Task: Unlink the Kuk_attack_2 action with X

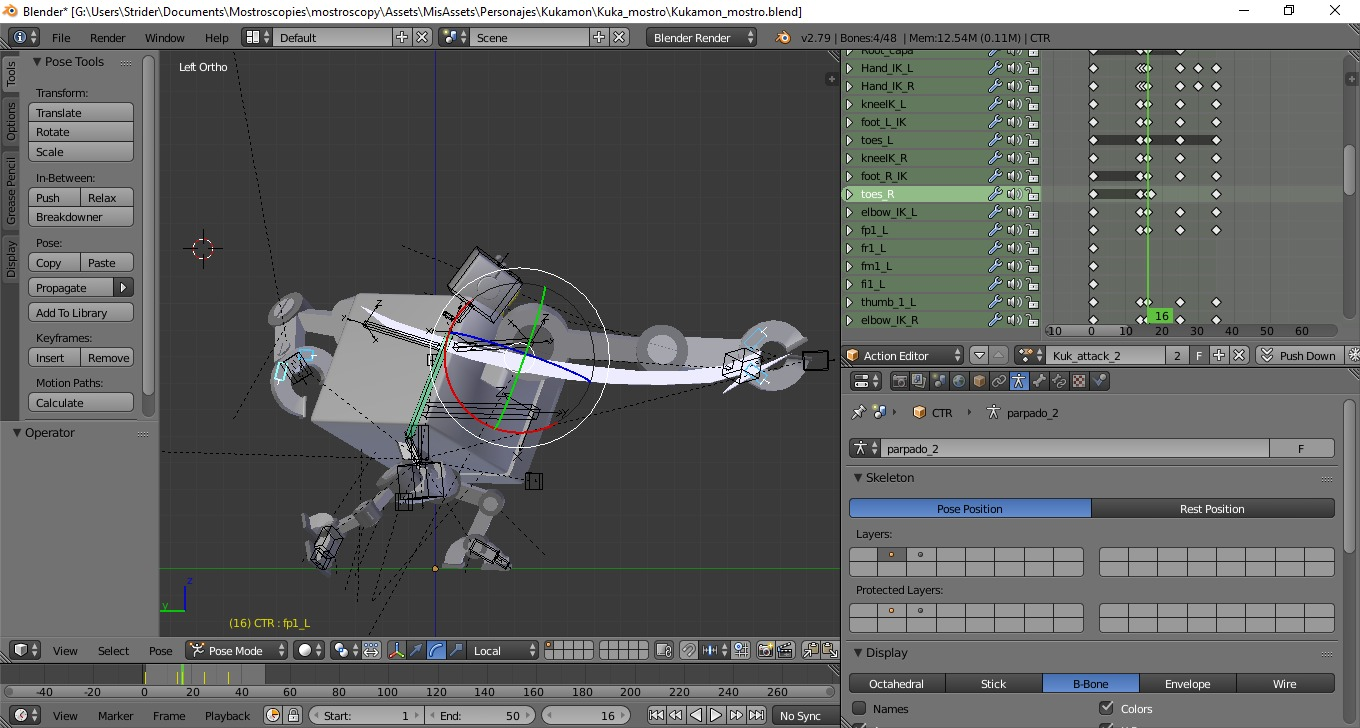Action: 1239,355
